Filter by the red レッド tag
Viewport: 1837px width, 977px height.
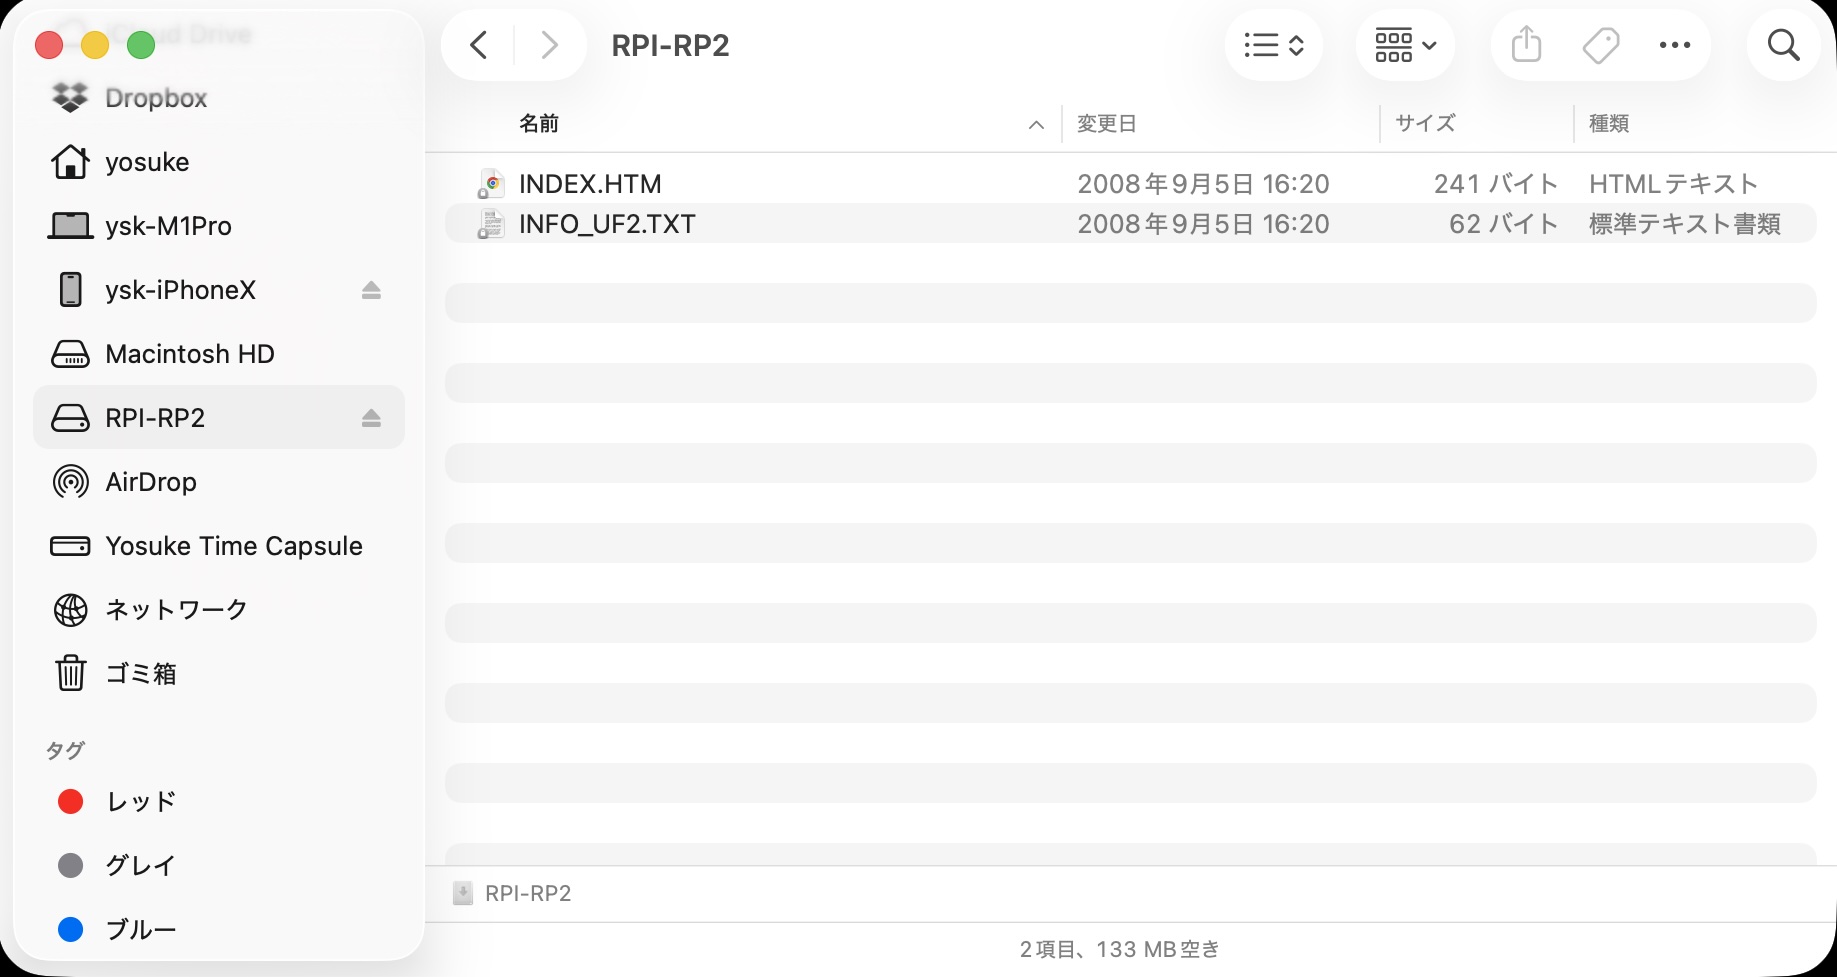click(x=140, y=802)
